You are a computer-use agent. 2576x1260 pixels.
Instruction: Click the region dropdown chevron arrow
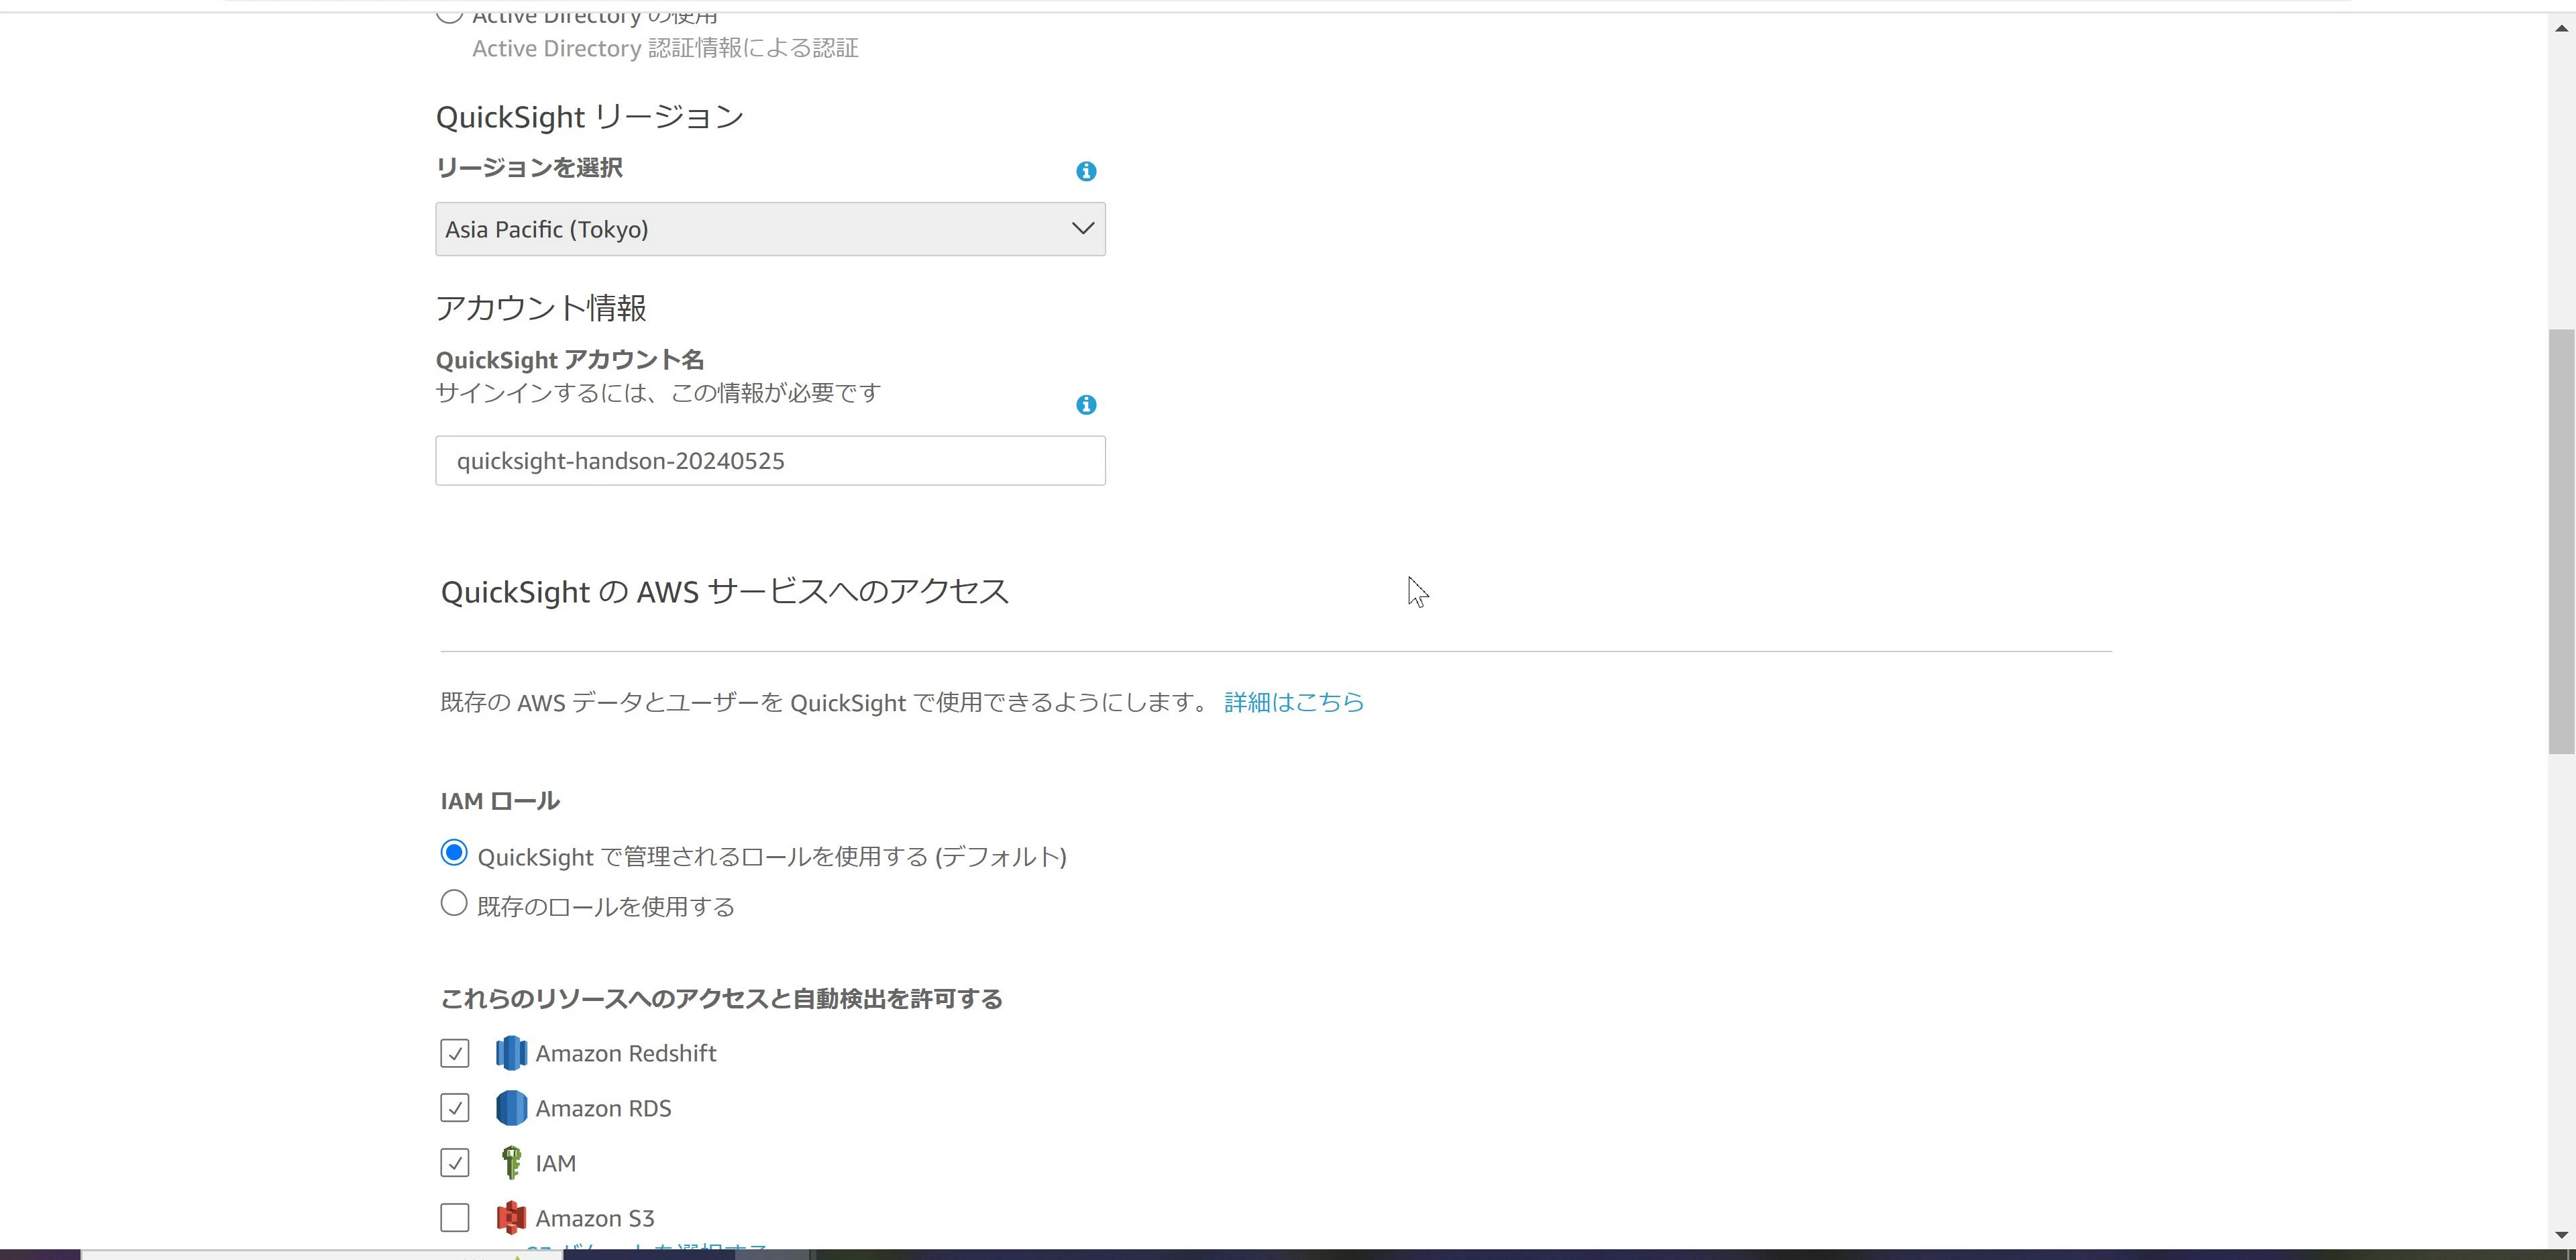tap(1082, 228)
